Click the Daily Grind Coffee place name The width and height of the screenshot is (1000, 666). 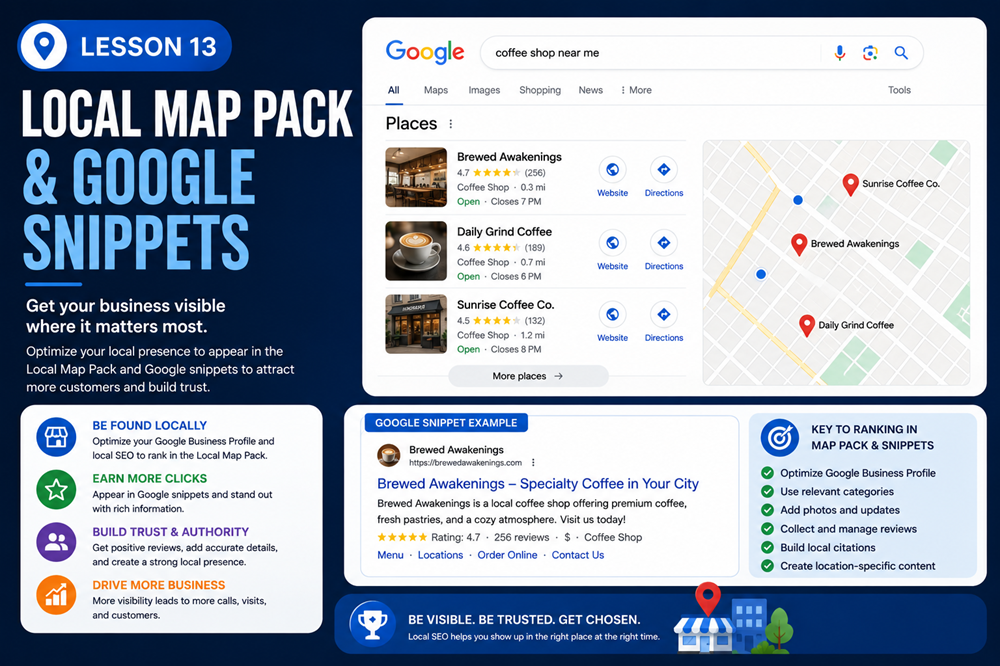coord(504,232)
